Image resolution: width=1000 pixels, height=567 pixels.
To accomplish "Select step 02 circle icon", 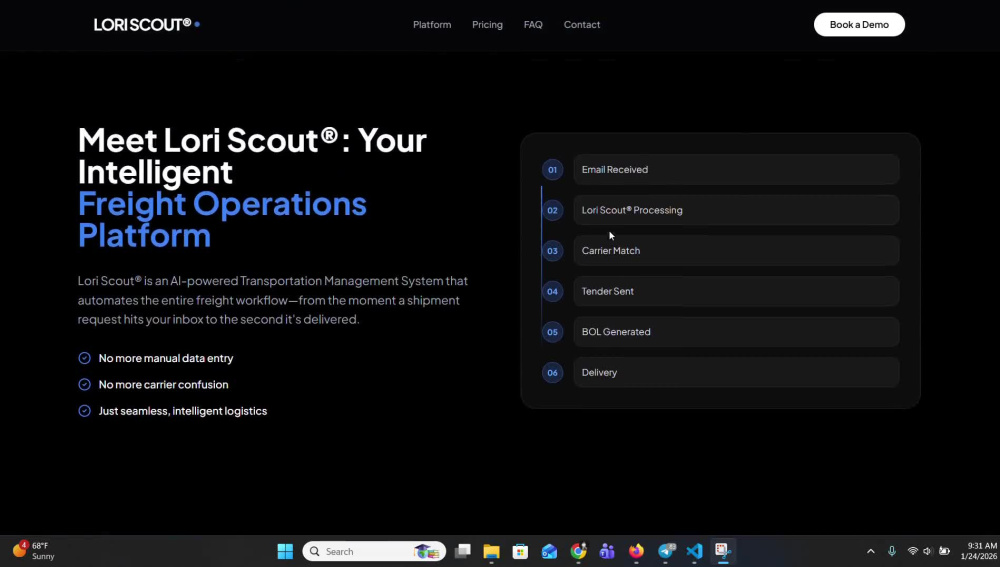I will (552, 210).
